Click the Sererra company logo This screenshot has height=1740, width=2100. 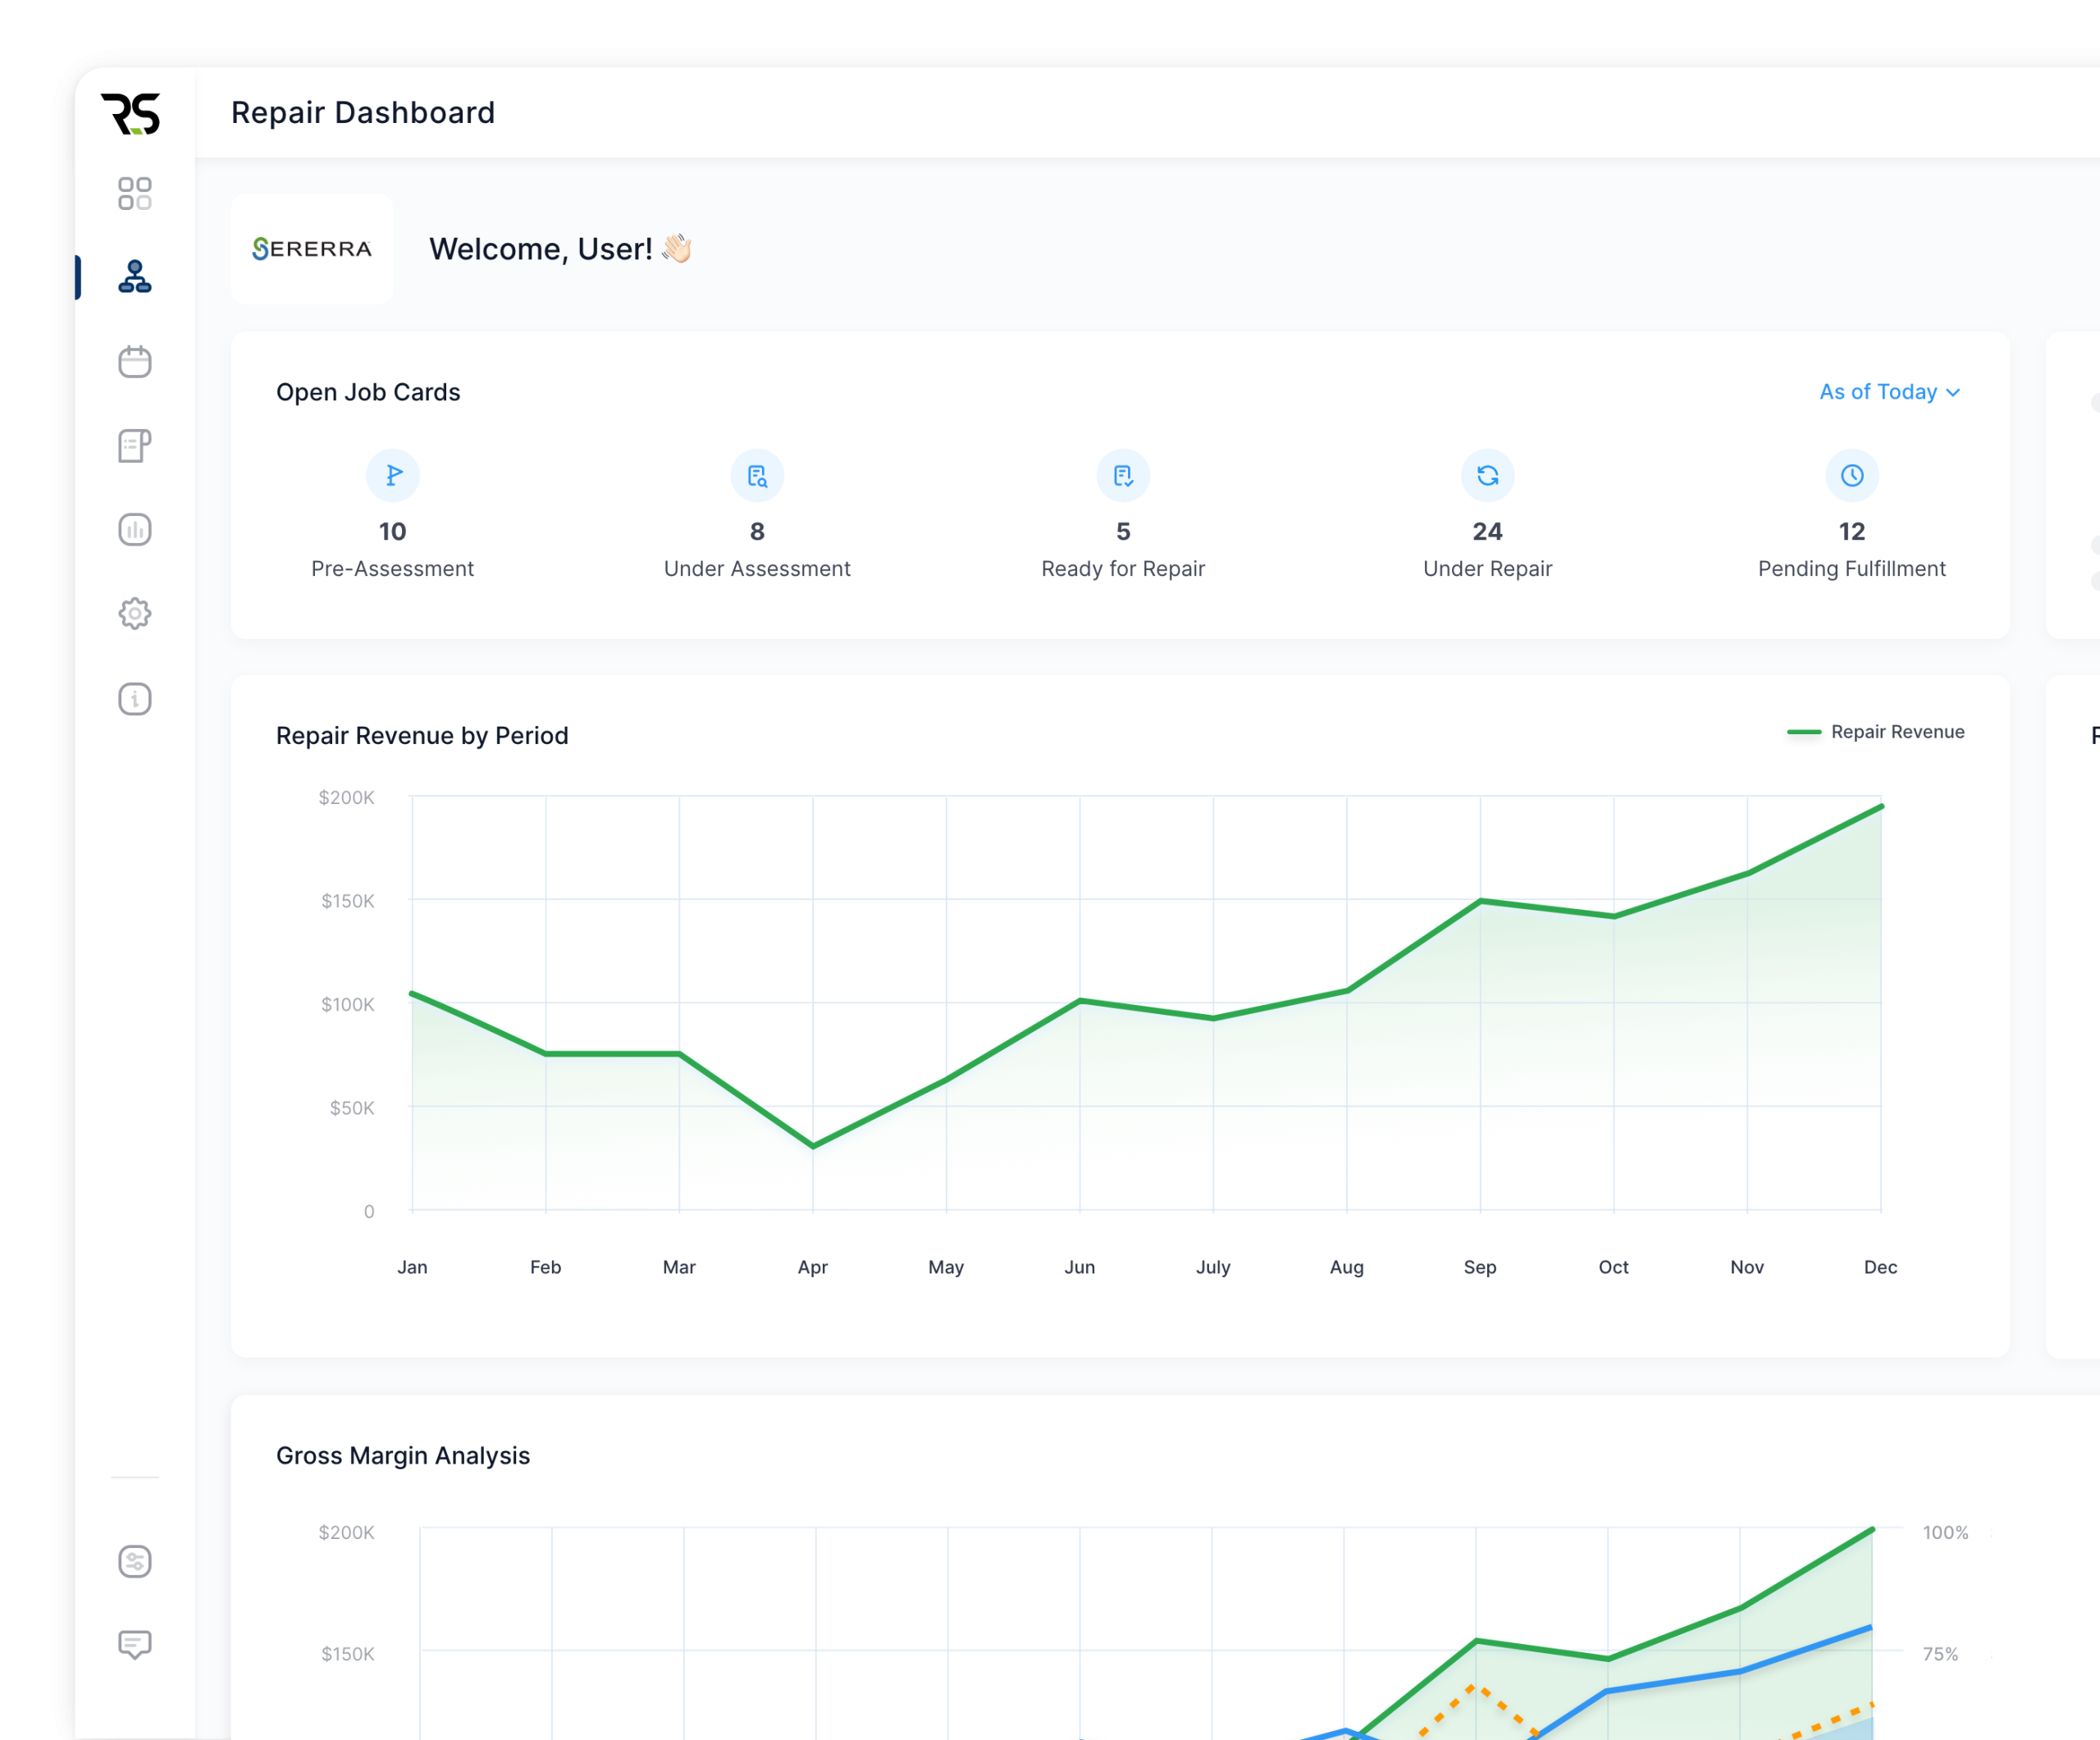tap(312, 248)
